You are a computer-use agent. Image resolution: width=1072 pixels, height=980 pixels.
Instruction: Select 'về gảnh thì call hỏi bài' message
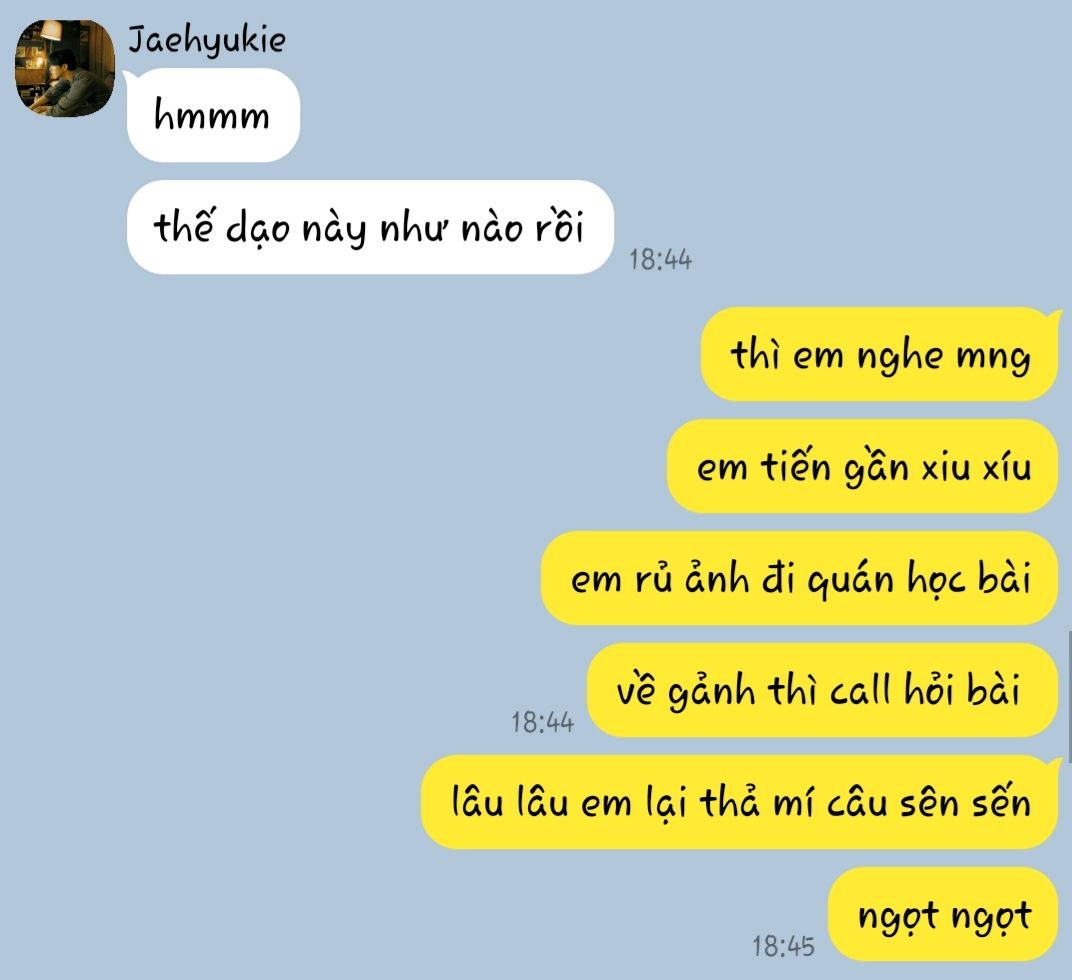click(822, 690)
